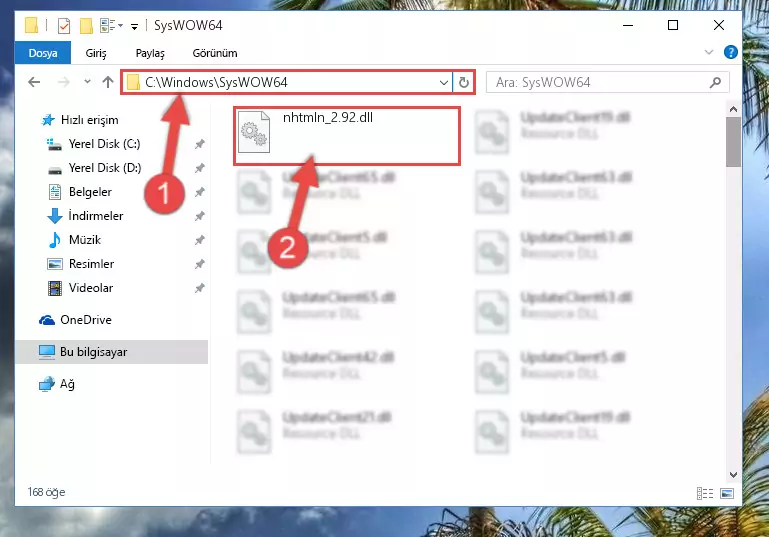Open Help with the blue question mark icon
The height and width of the screenshot is (537, 769).
[x=730, y=52]
